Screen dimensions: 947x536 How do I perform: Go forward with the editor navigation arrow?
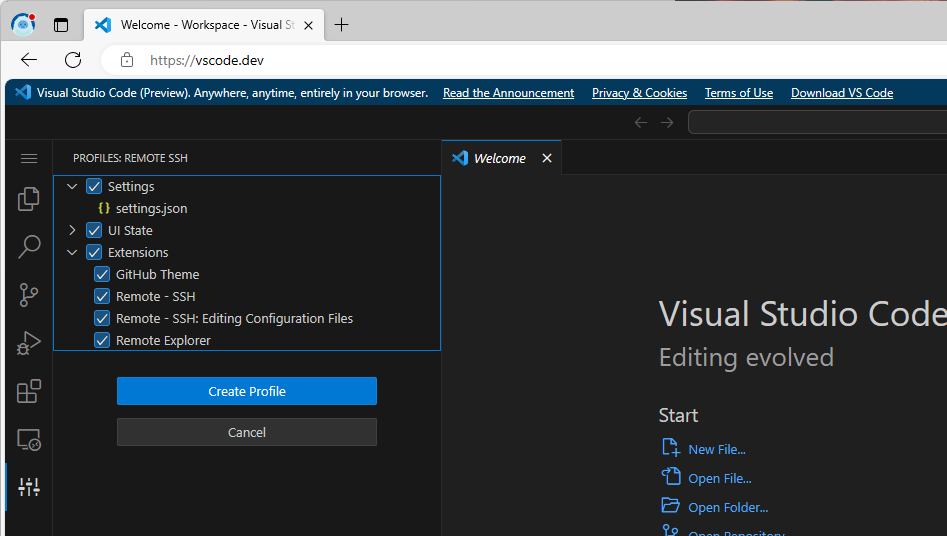pos(667,123)
